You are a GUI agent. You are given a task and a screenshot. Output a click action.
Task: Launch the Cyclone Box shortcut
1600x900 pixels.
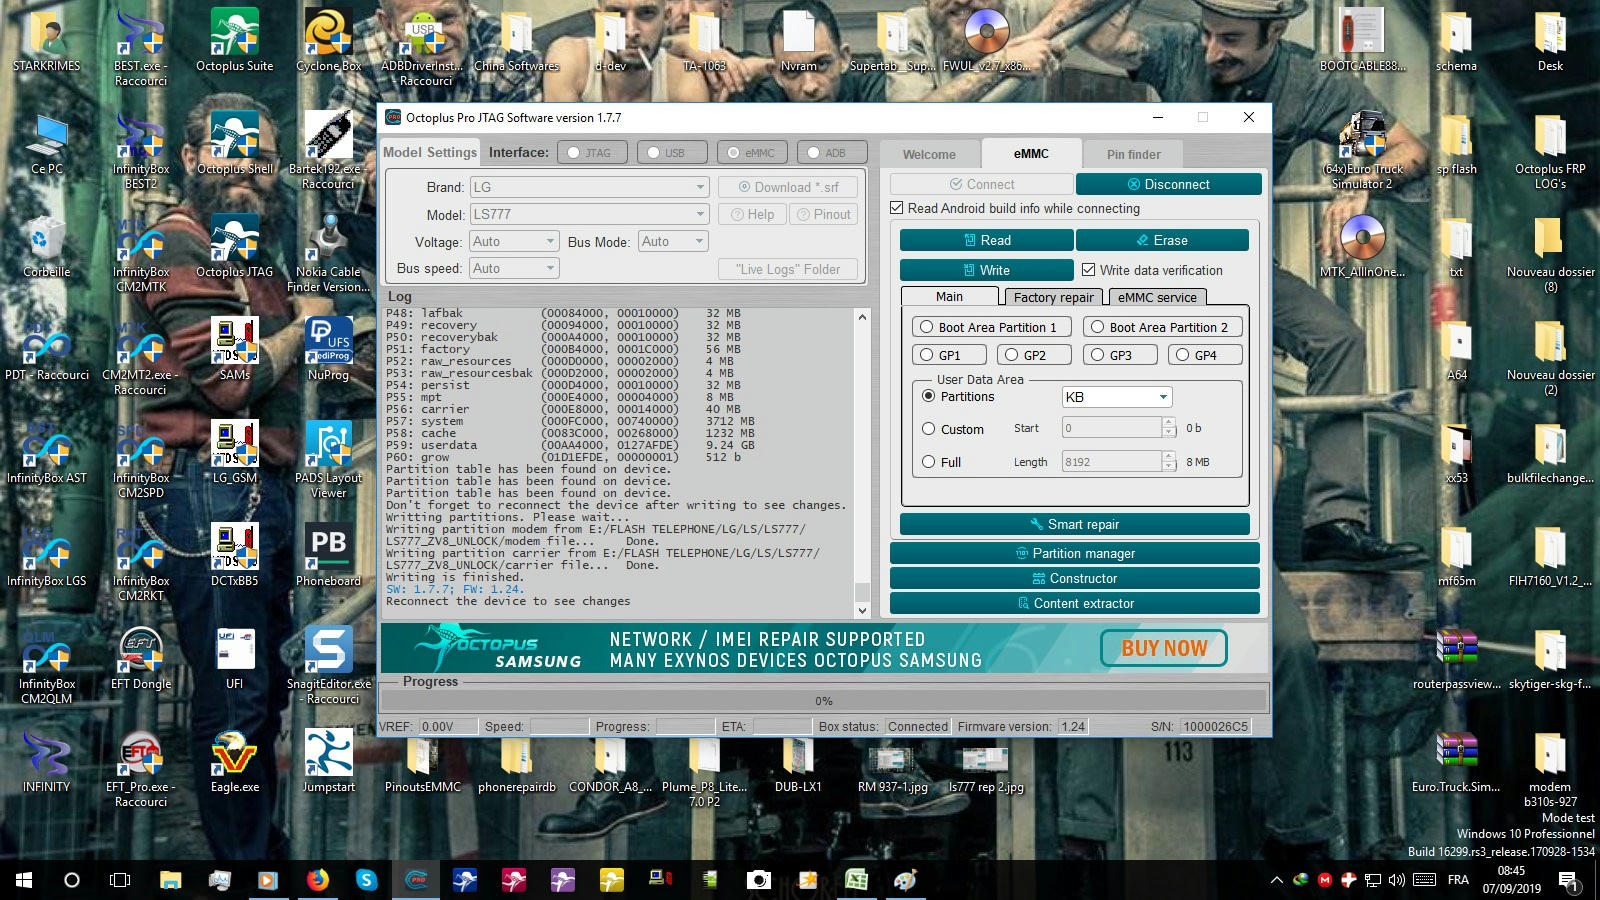[x=328, y=40]
